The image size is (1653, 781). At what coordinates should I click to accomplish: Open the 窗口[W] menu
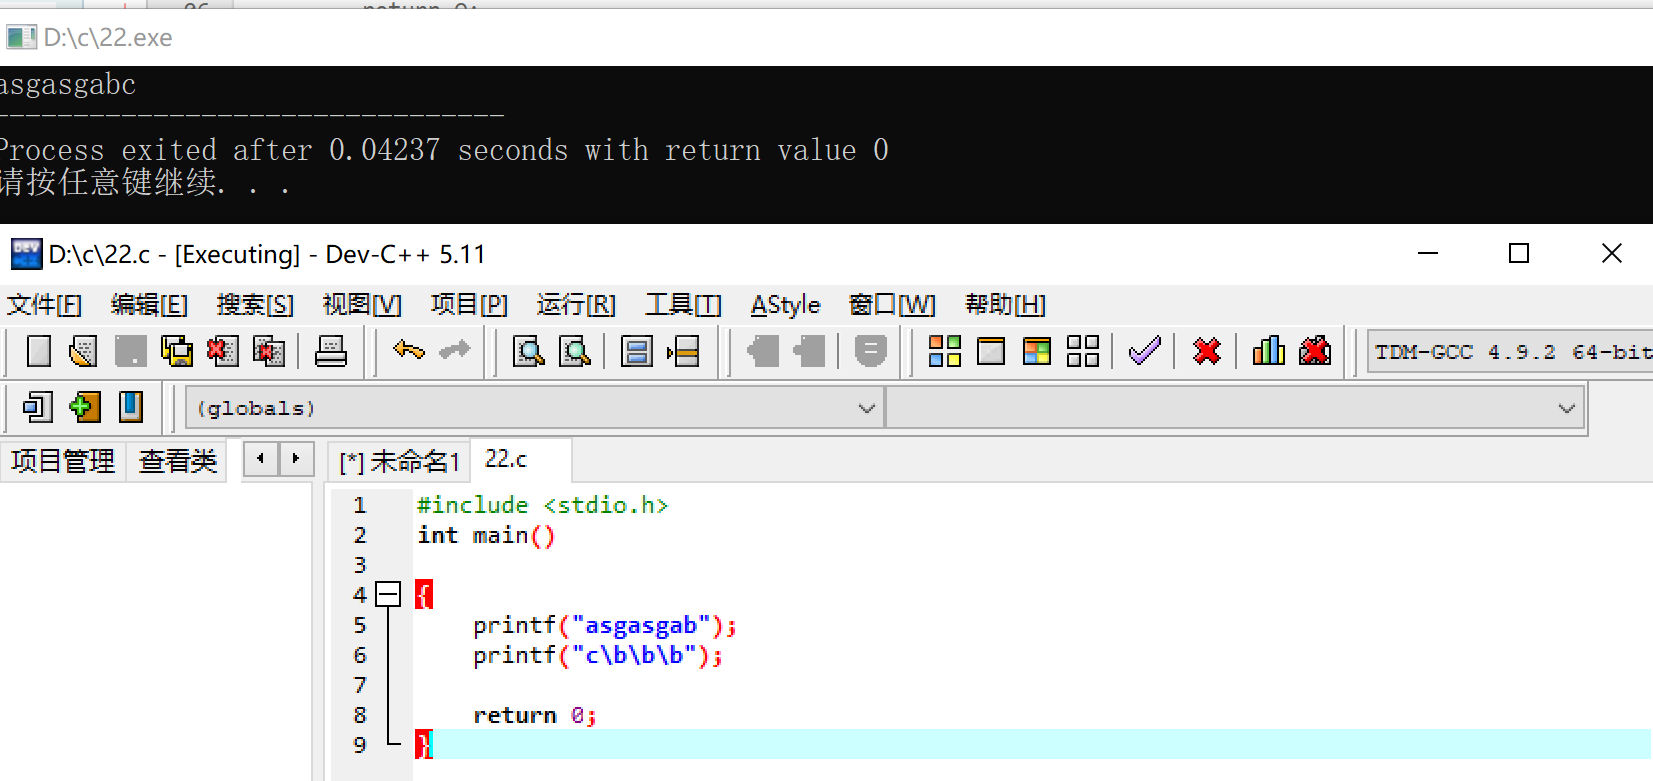(x=892, y=305)
